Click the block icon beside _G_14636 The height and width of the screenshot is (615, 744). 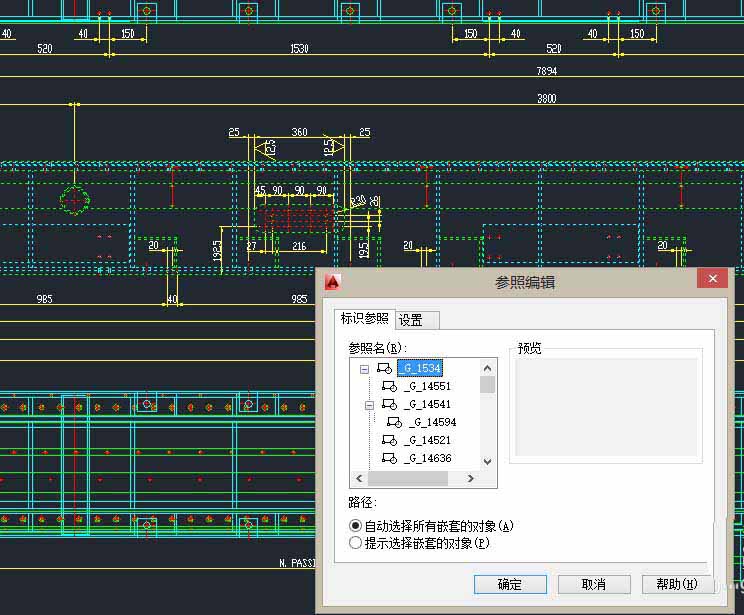point(389,458)
